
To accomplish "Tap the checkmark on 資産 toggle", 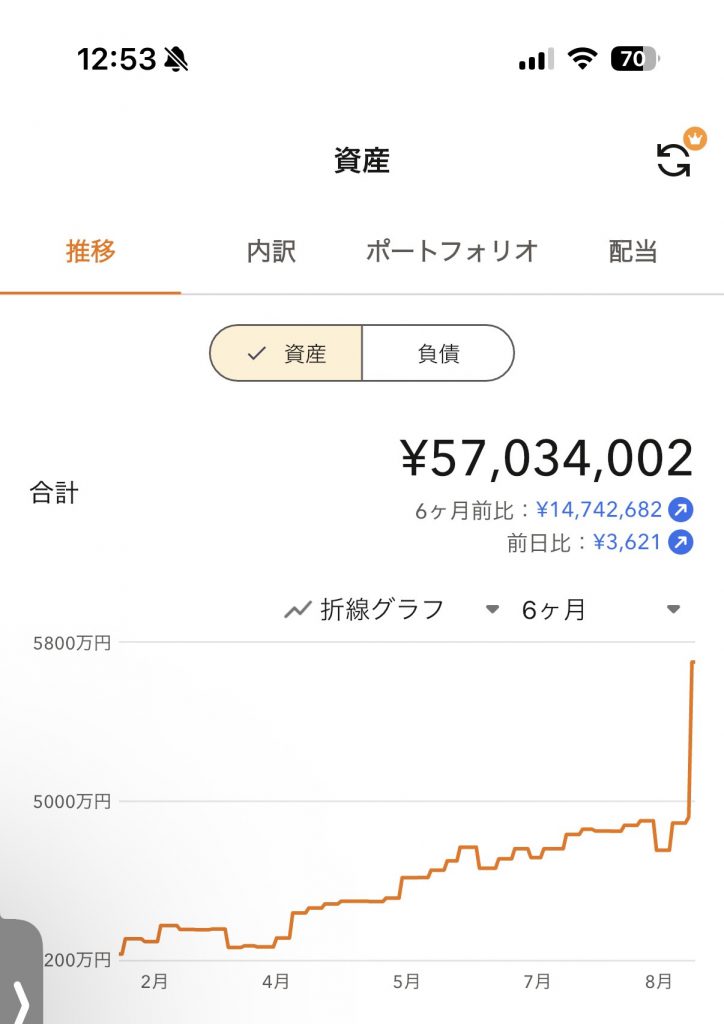I will [x=257, y=353].
